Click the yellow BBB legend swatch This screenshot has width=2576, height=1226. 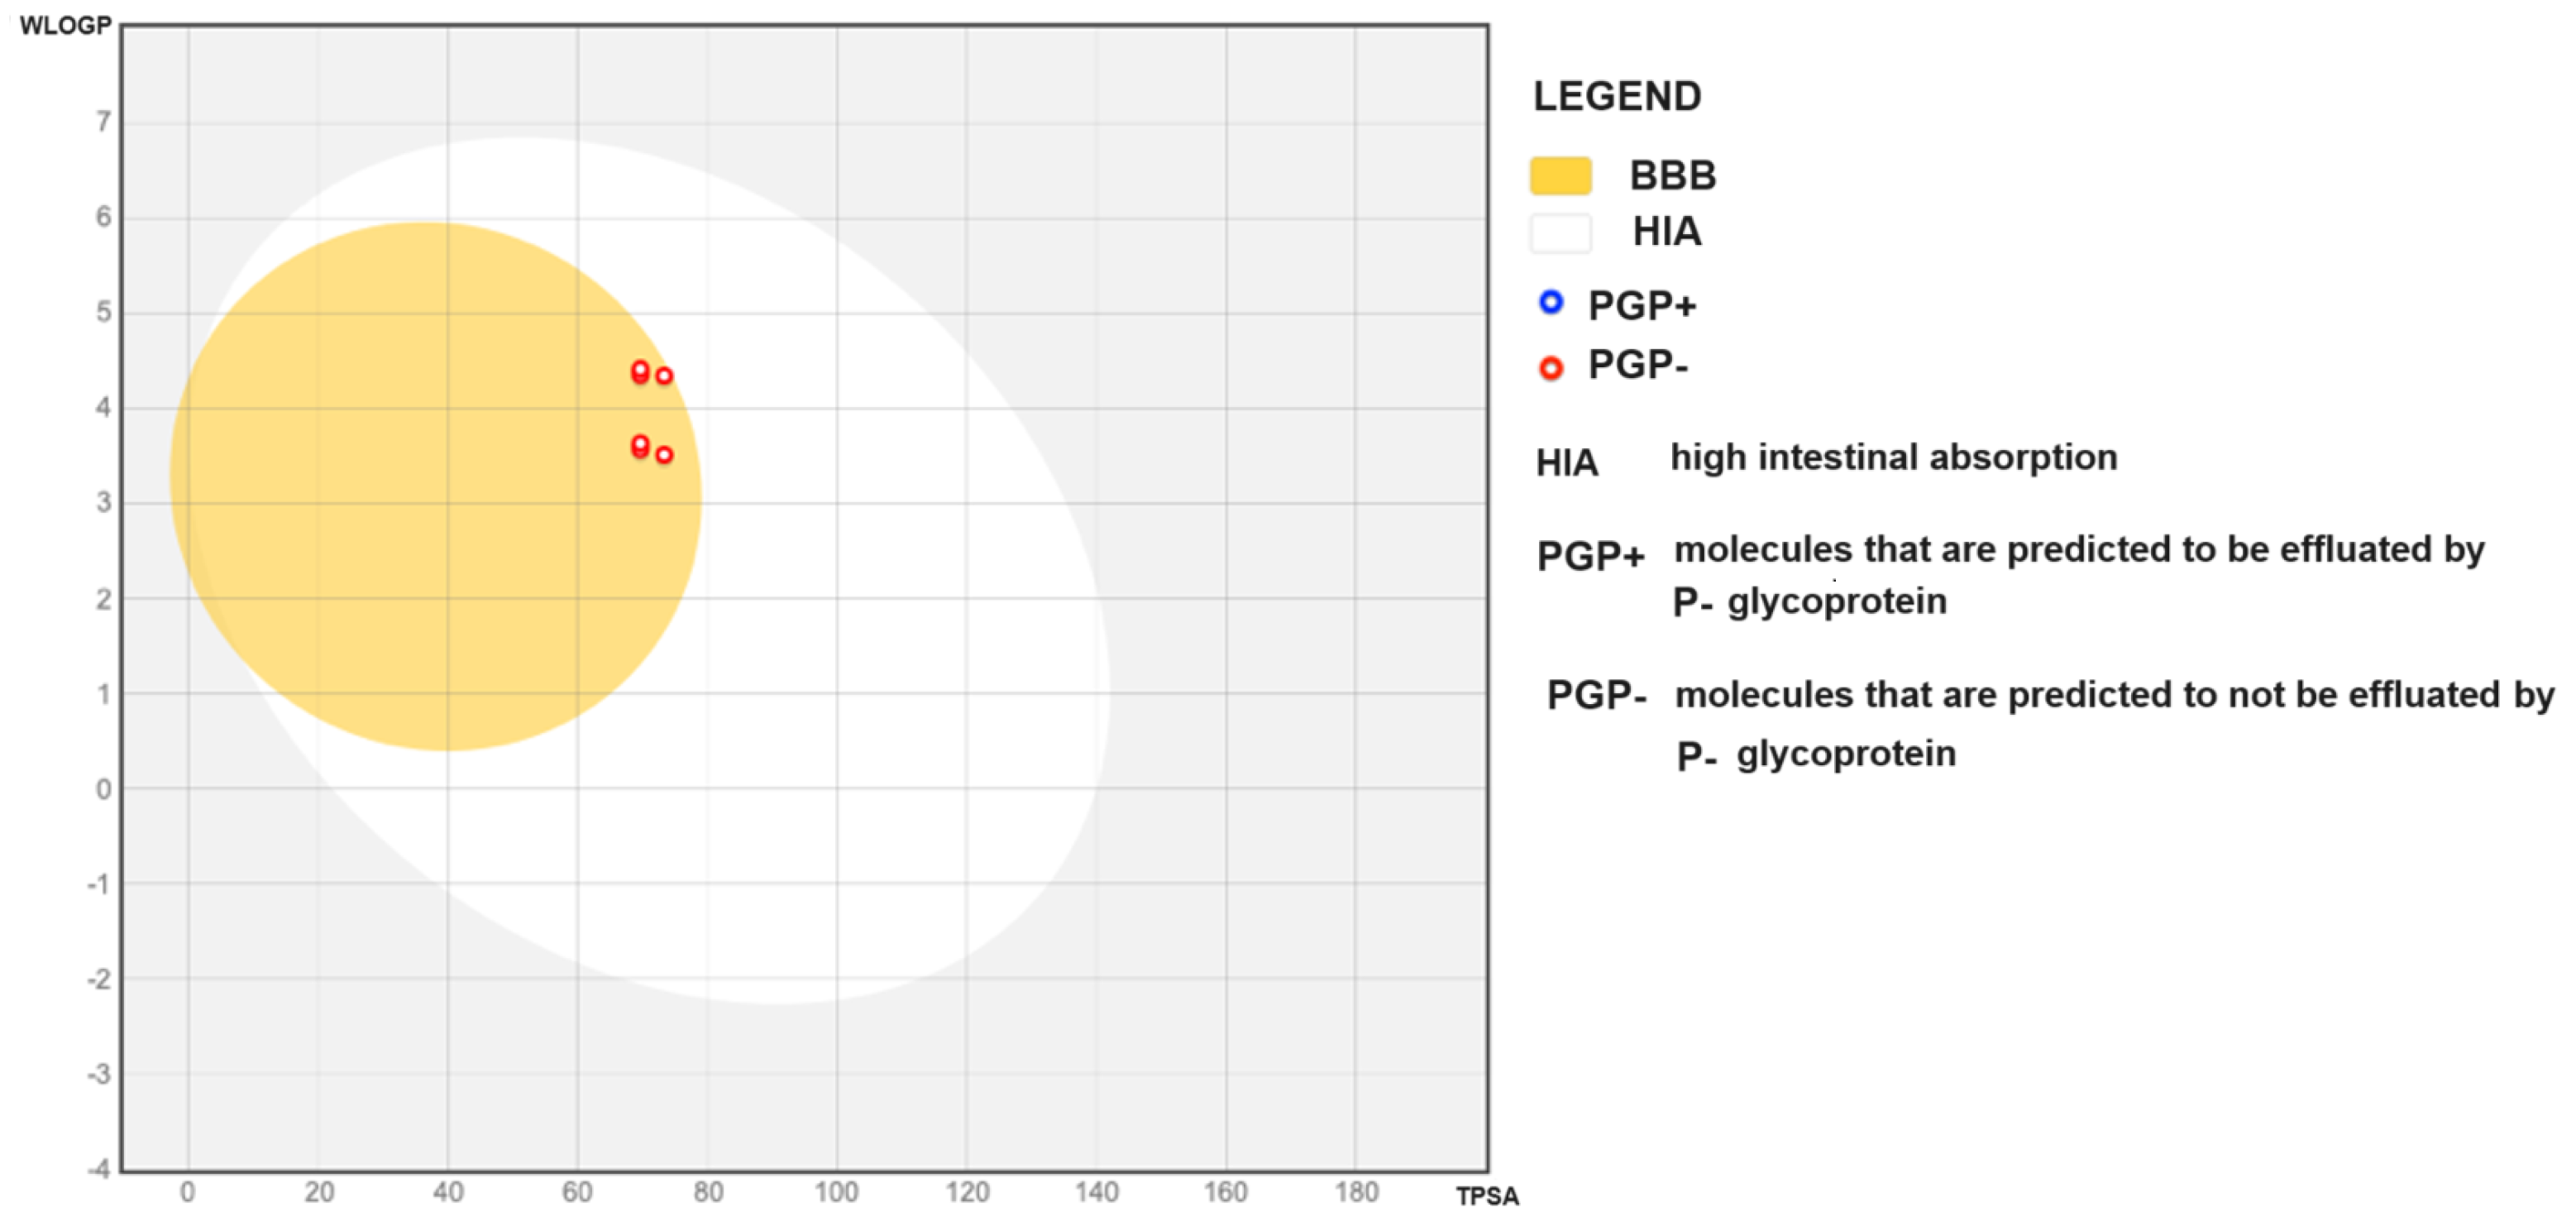click(1560, 176)
